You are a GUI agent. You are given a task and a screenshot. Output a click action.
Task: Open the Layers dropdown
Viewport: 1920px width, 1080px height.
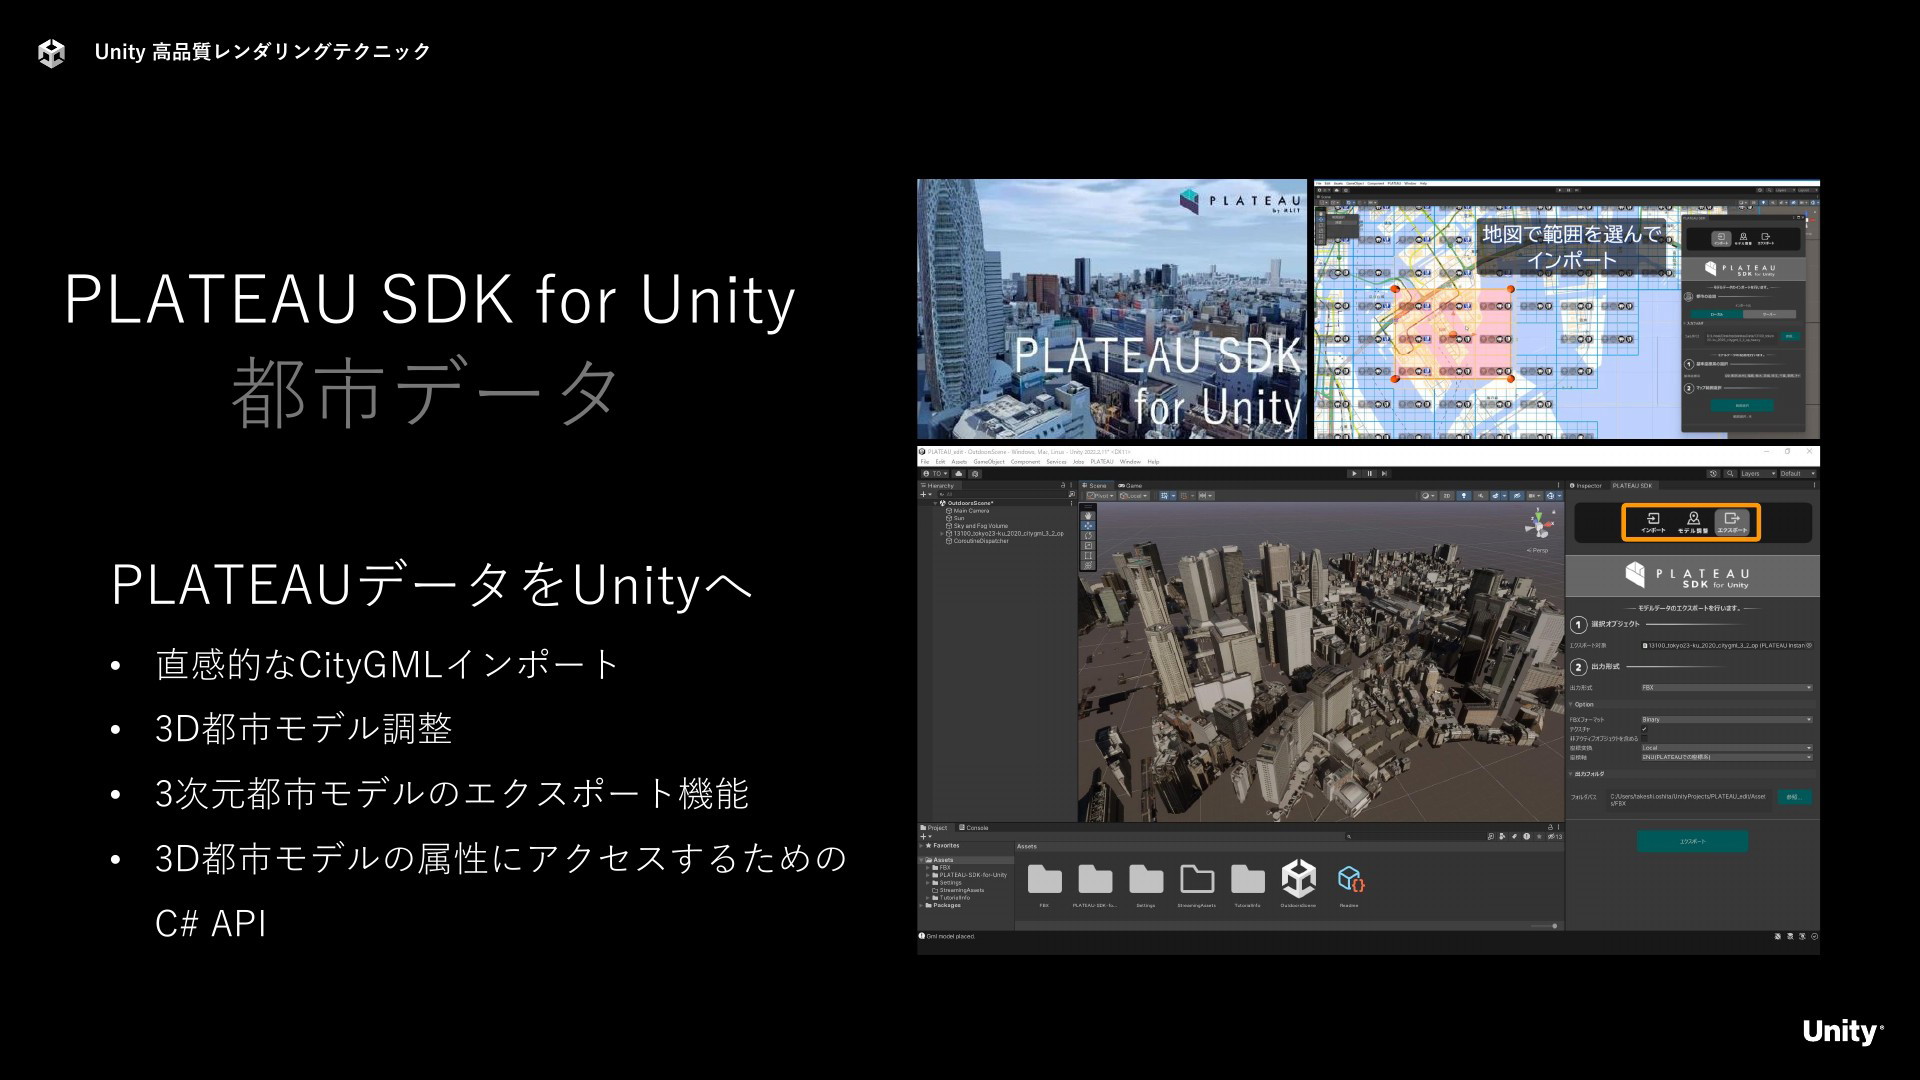(1756, 474)
